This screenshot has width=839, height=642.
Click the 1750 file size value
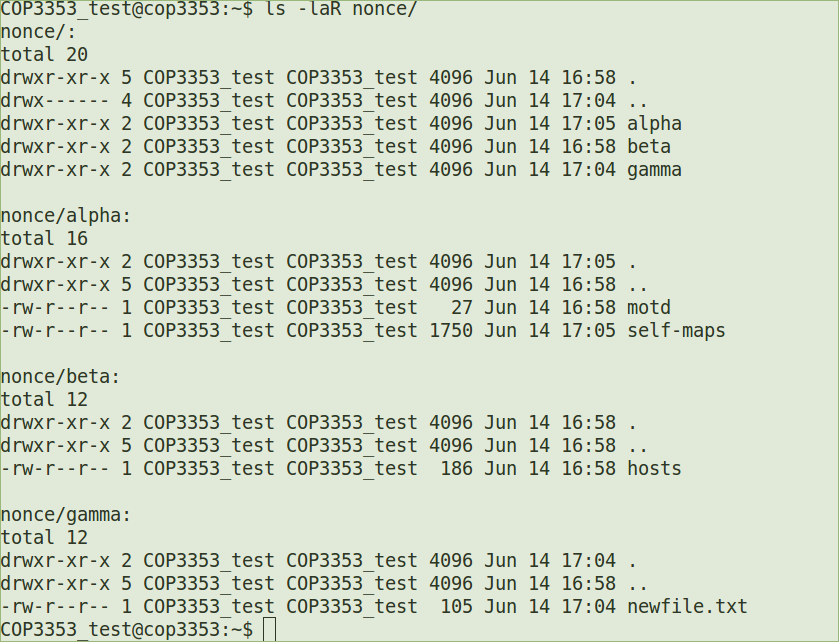point(451,331)
